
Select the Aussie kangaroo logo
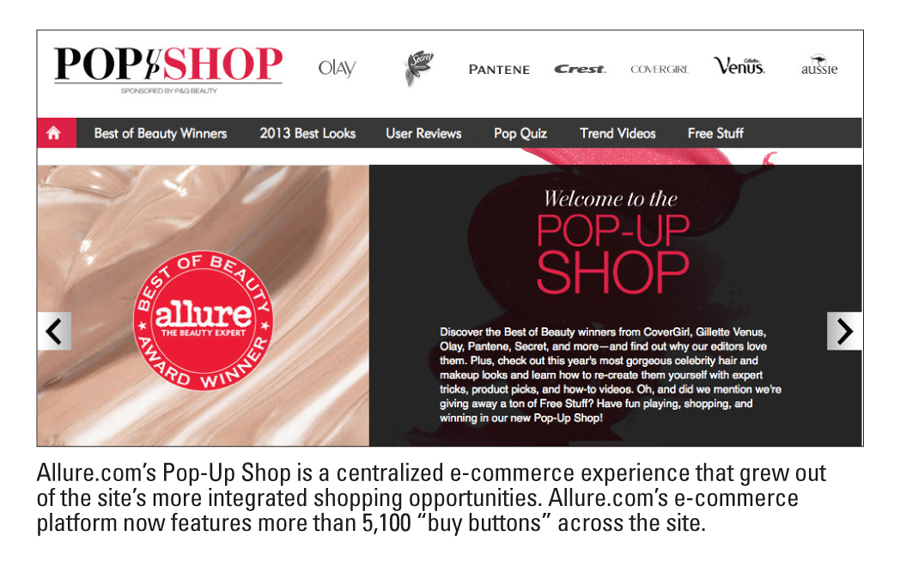820,65
